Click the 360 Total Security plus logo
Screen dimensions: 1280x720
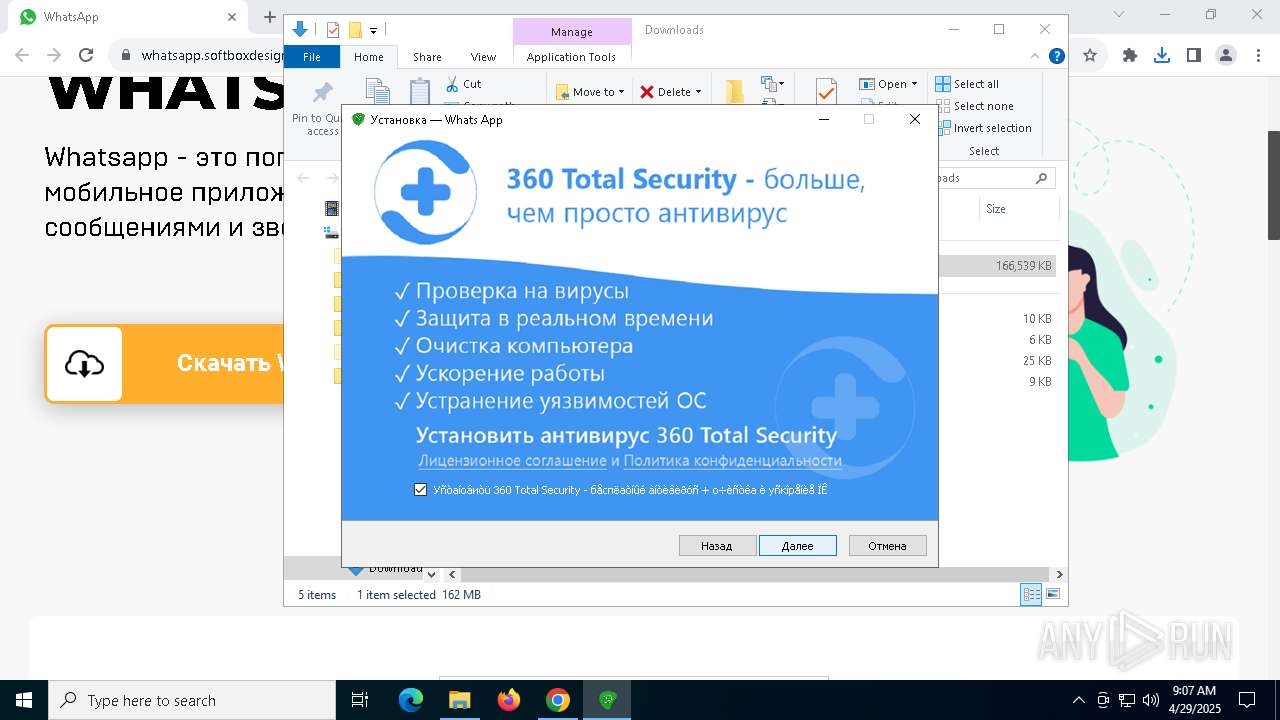click(426, 192)
